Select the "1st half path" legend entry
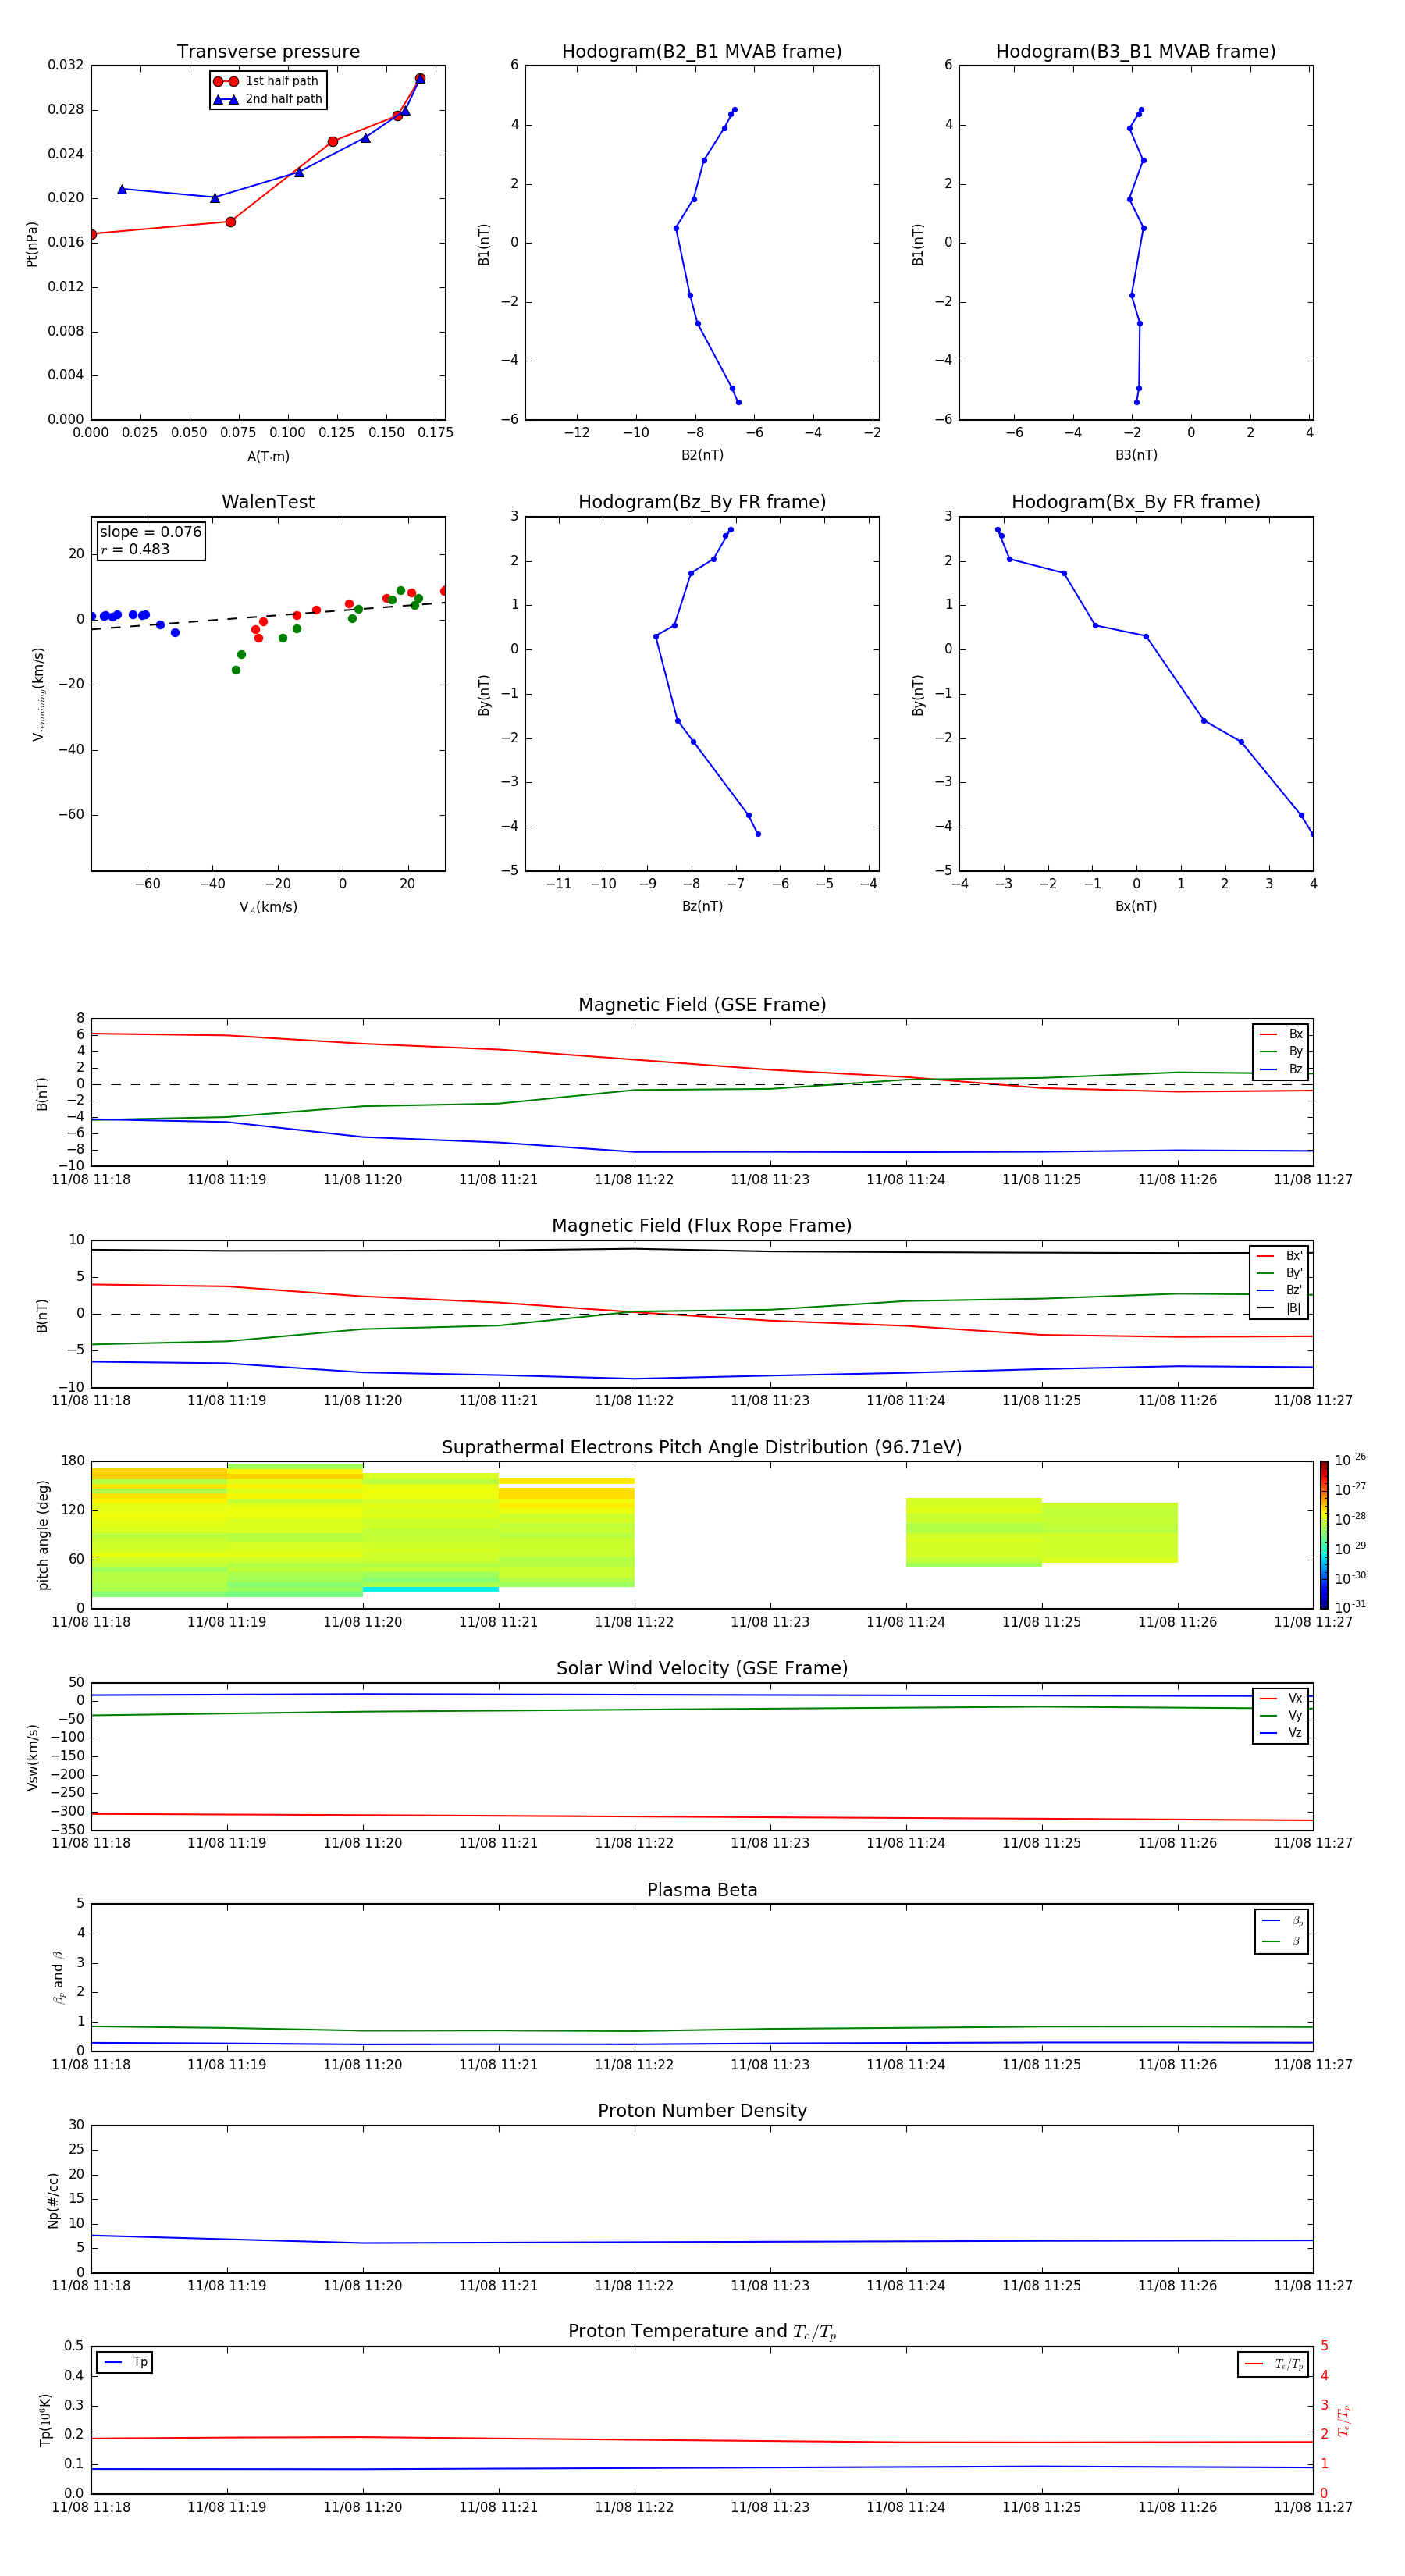This screenshot has height=2576, width=1405. pos(267,81)
